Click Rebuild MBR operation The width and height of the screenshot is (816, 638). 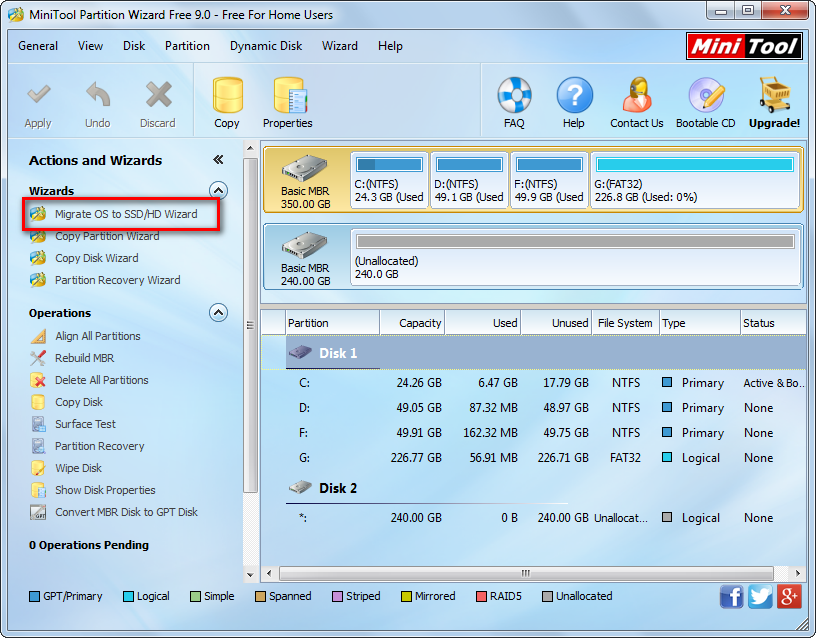tap(84, 358)
